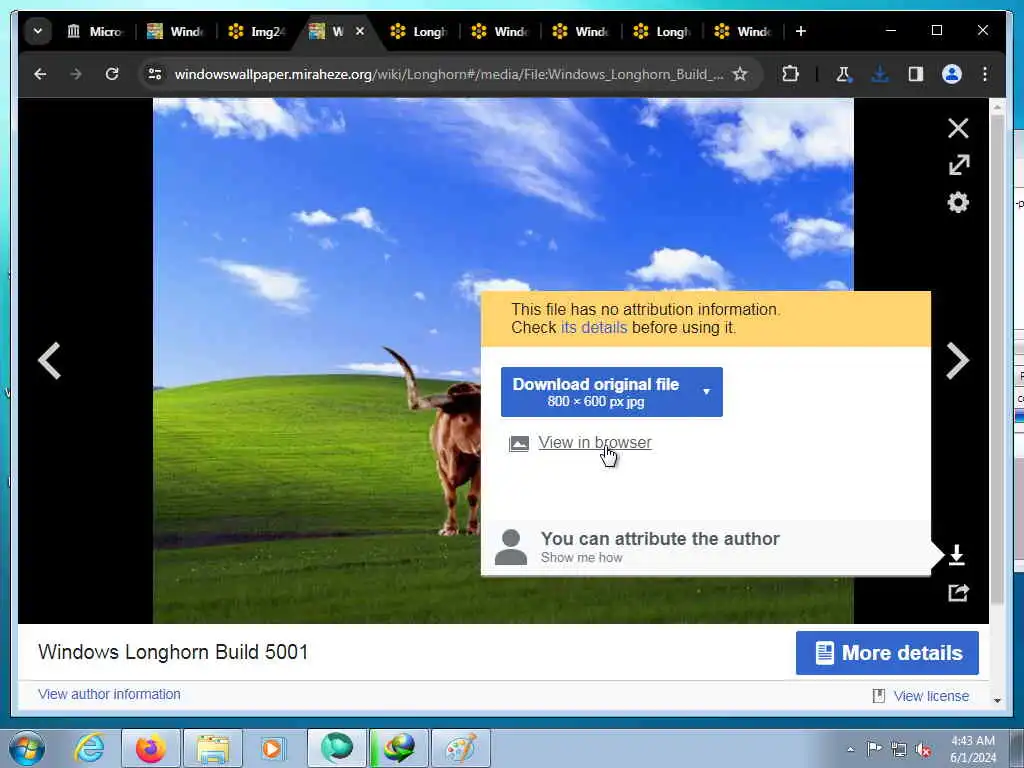Close the media viewer with the X icon

coord(958,128)
